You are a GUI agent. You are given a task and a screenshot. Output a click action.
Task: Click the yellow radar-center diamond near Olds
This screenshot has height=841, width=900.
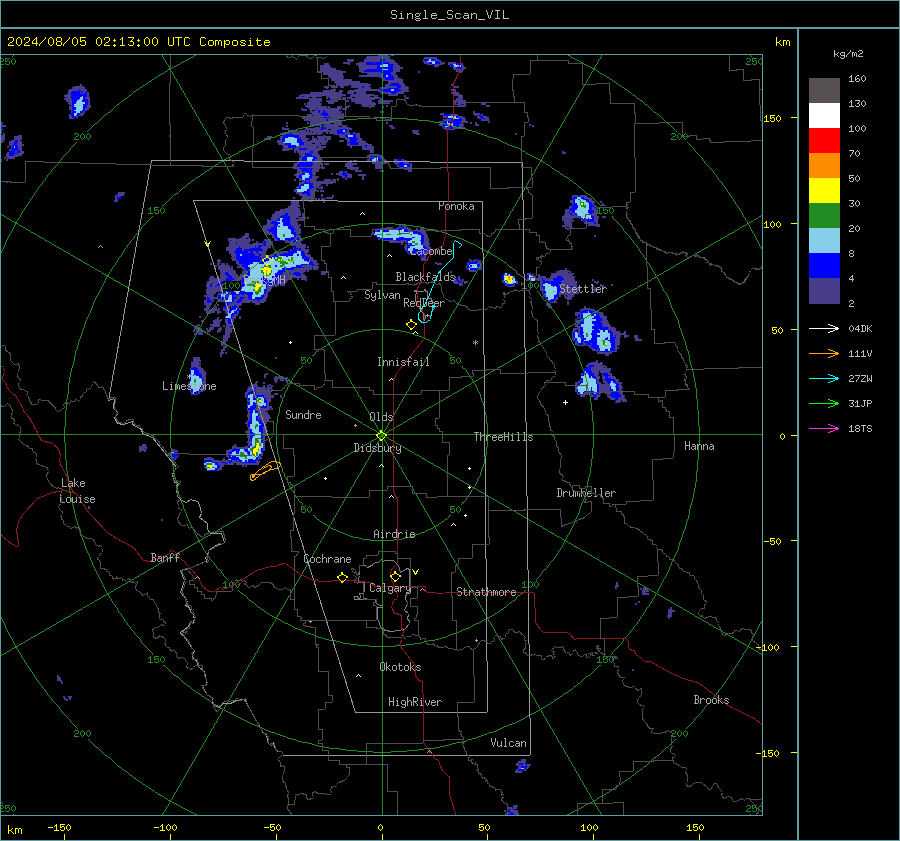click(382, 435)
